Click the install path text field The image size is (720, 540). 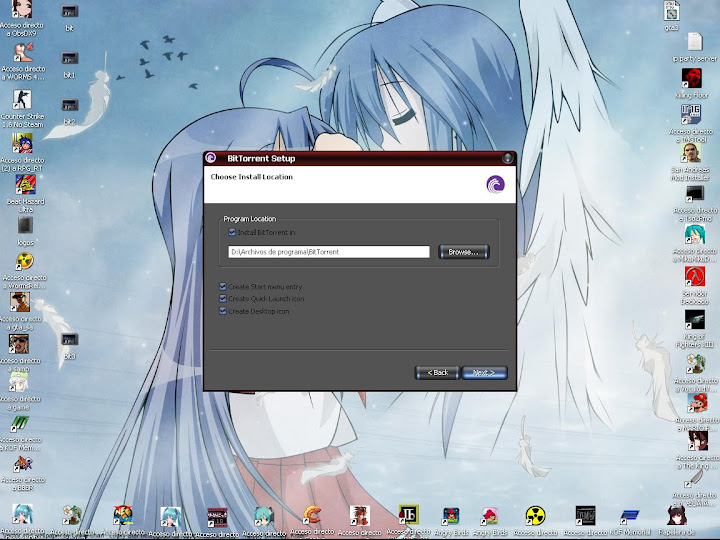pos(329,252)
